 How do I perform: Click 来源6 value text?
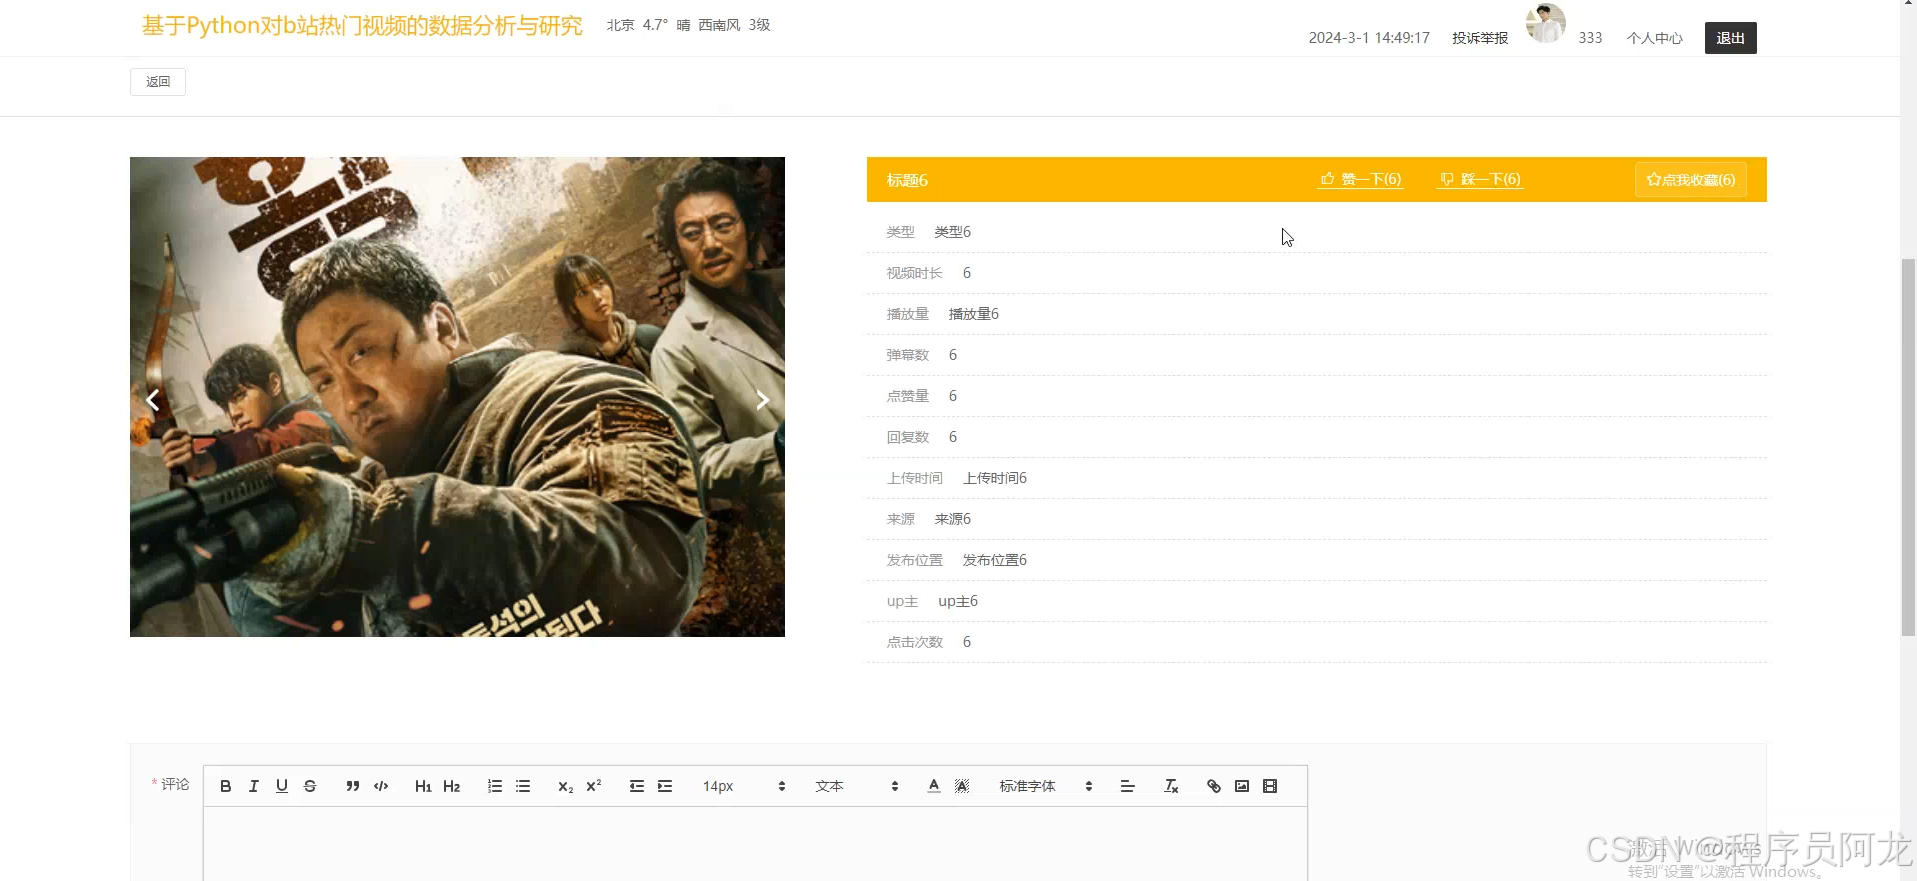coord(952,519)
